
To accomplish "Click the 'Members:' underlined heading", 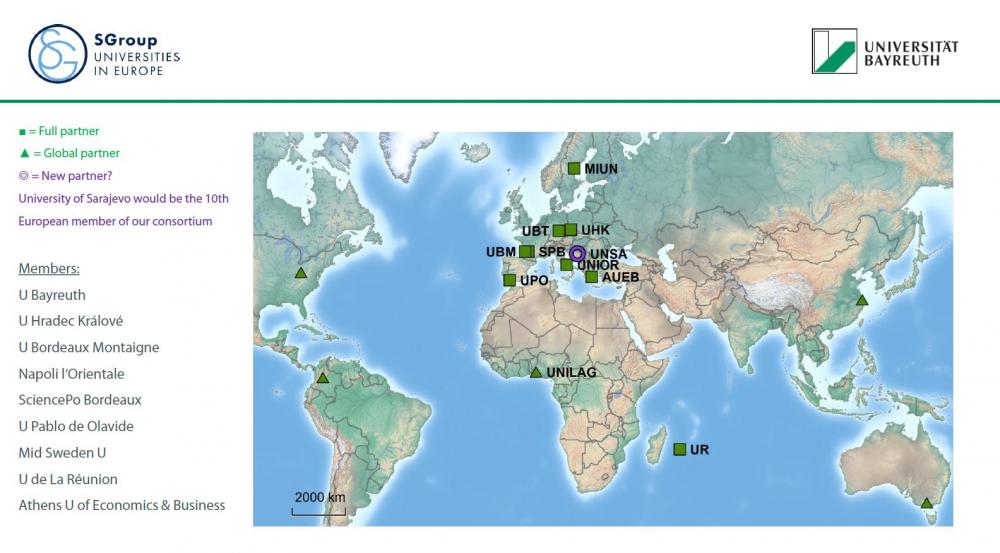I will [x=49, y=269].
